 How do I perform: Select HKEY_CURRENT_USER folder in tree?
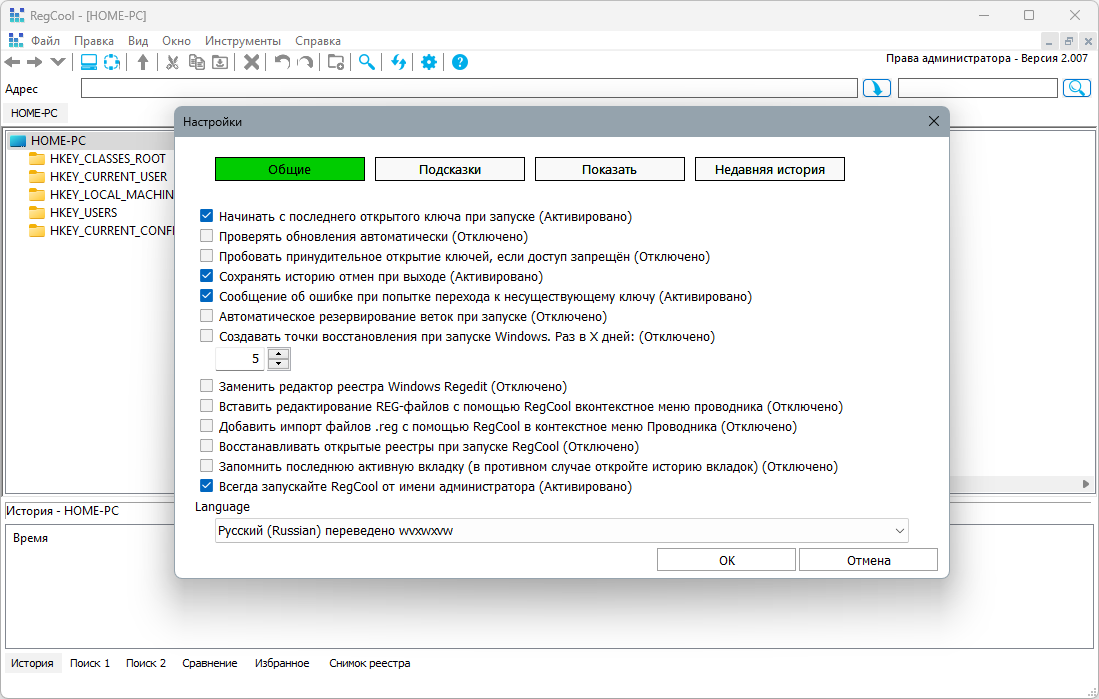click(x=108, y=177)
